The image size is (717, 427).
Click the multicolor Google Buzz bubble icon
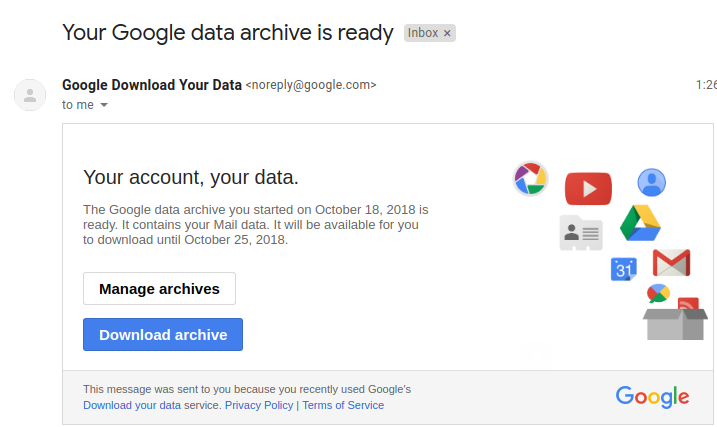(658, 293)
